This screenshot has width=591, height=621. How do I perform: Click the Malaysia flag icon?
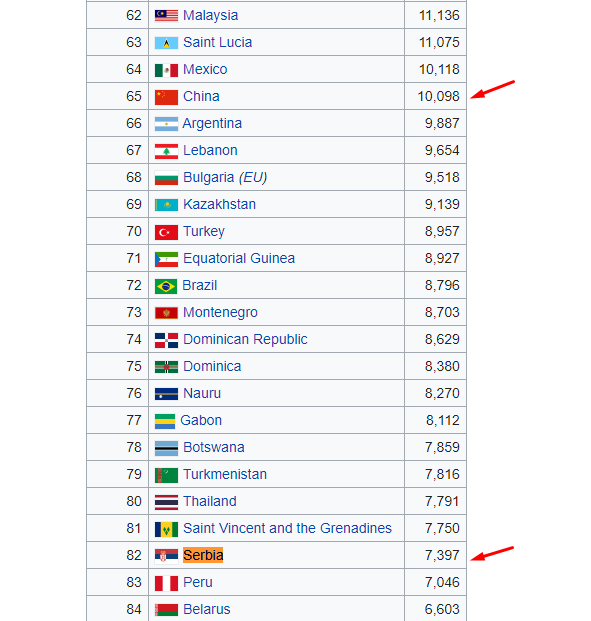pyautogui.click(x=166, y=16)
